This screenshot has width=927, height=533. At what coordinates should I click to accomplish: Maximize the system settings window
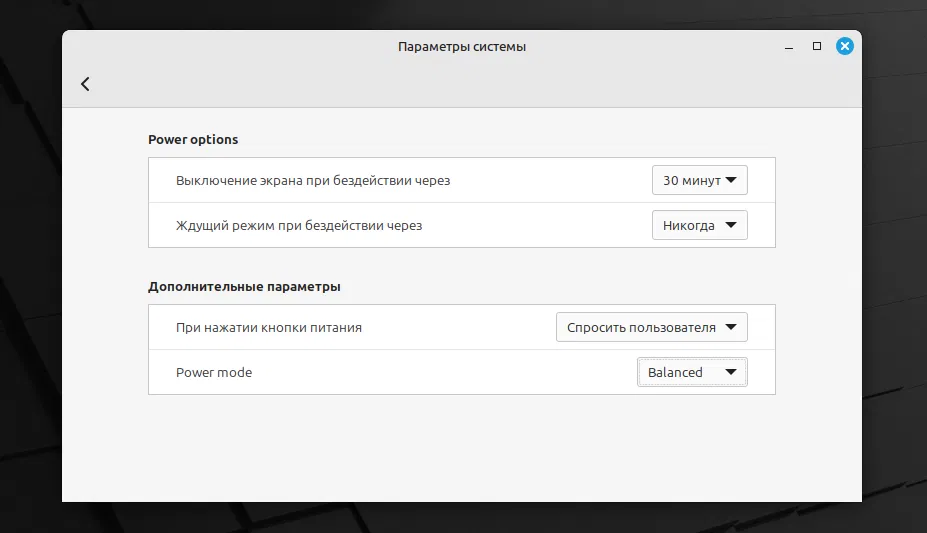[817, 46]
